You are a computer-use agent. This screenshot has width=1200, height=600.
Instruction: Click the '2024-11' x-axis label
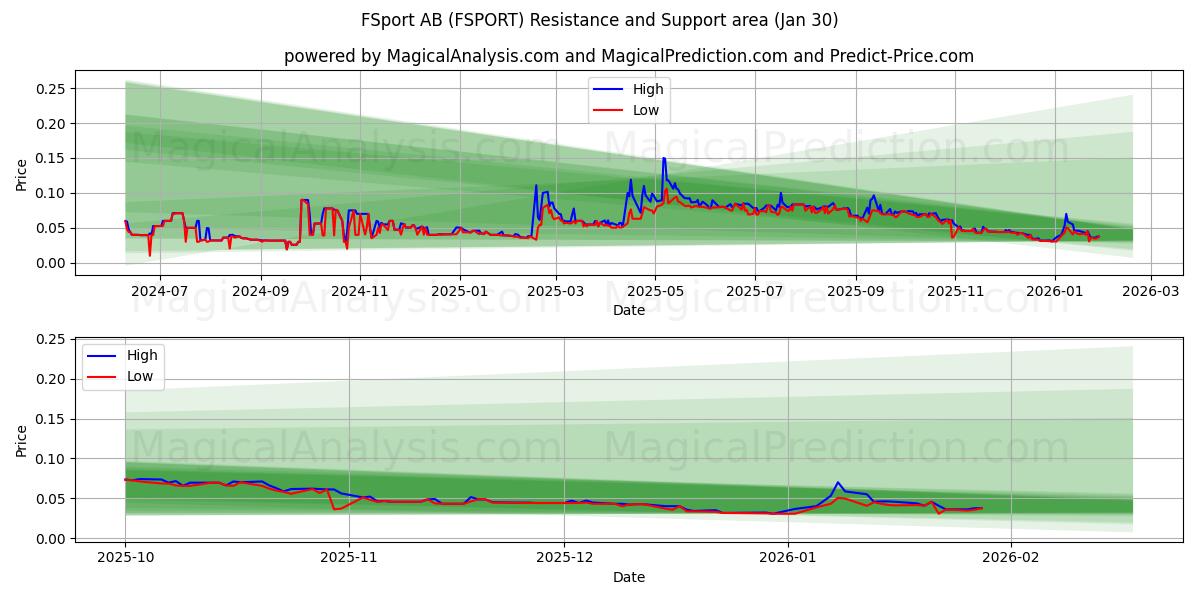coord(360,291)
